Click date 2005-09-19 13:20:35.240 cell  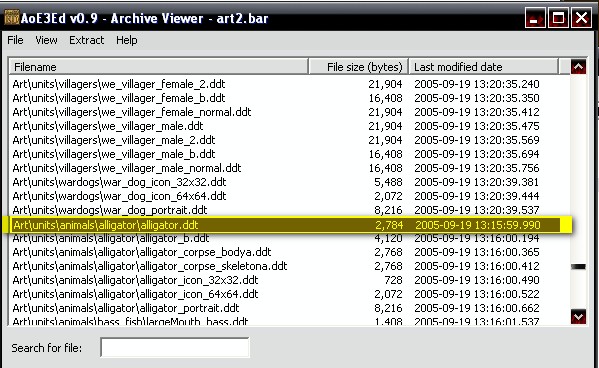(x=477, y=84)
